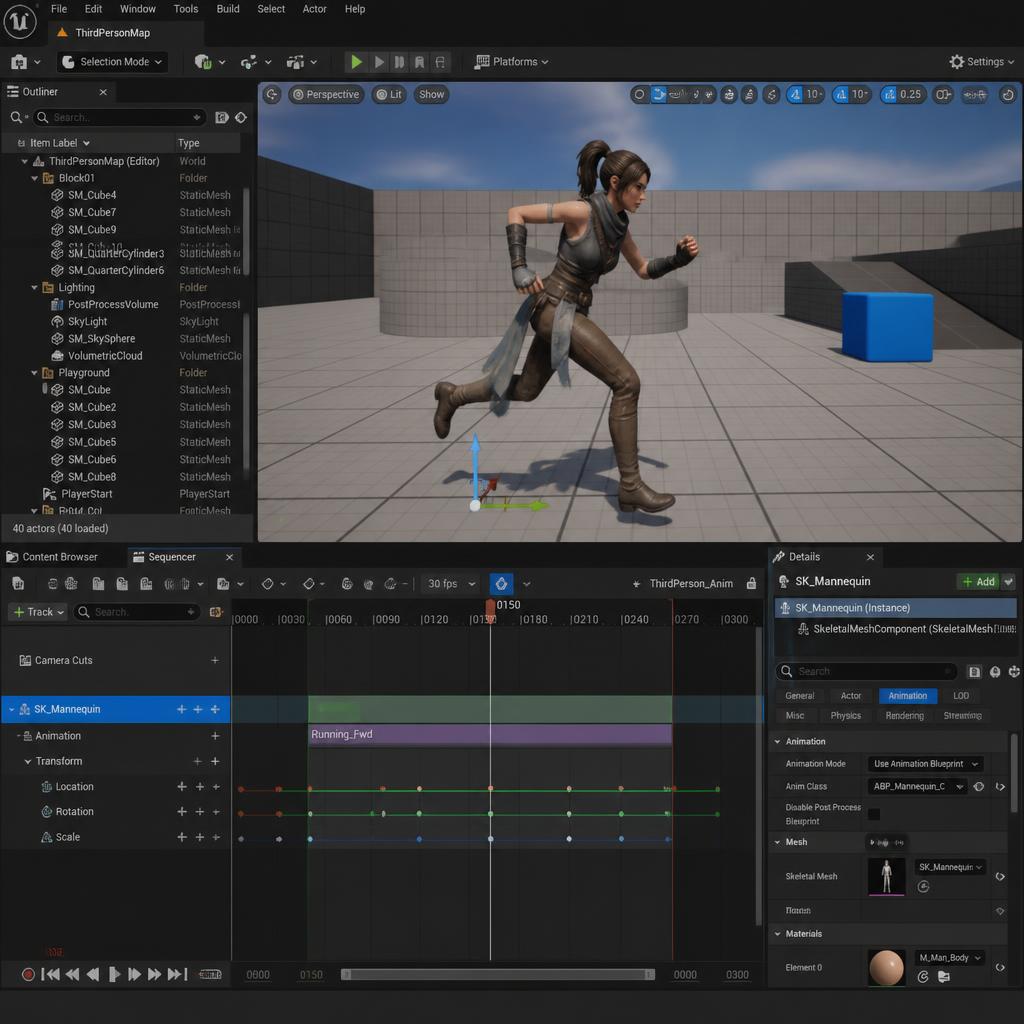Open the Actor menu
Screen dimensions: 1024x1024
pyautogui.click(x=314, y=9)
